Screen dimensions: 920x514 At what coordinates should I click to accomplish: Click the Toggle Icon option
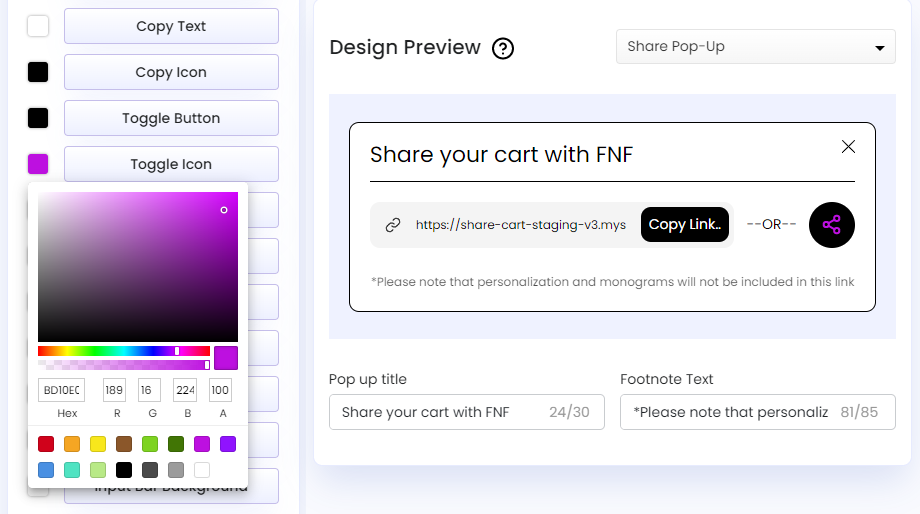click(x=171, y=164)
